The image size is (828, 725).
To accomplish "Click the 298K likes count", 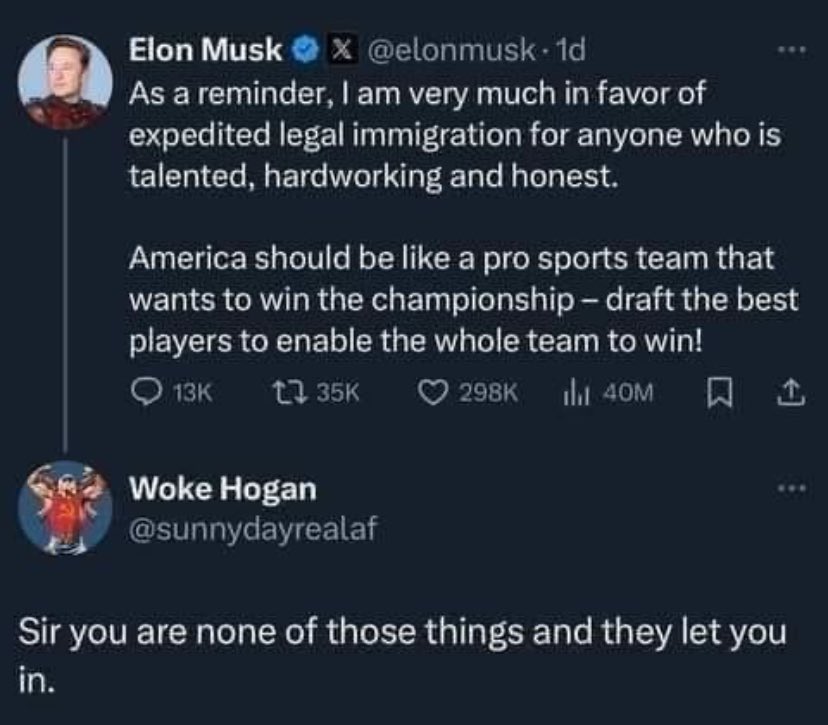I will [488, 393].
